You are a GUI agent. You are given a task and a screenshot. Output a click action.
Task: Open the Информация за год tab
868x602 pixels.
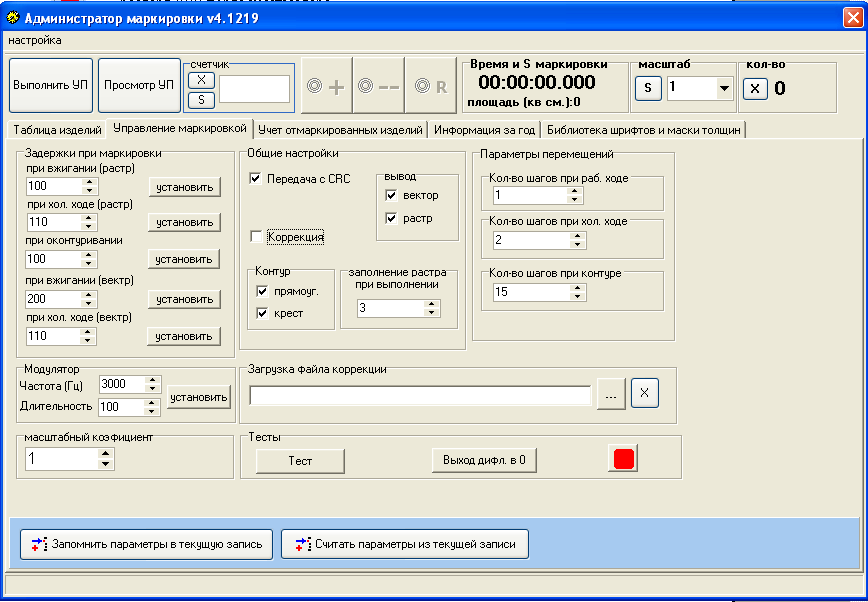[x=484, y=130]
